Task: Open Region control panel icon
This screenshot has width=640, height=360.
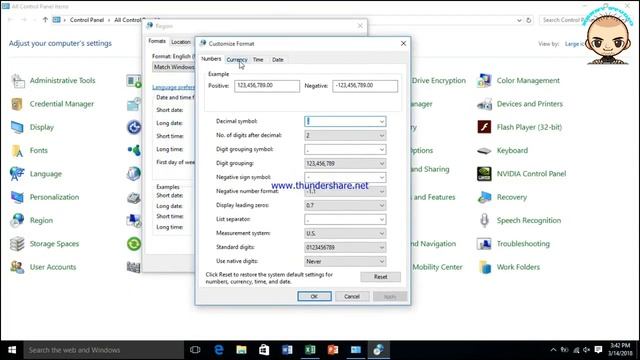Action: tap(17, 220)
